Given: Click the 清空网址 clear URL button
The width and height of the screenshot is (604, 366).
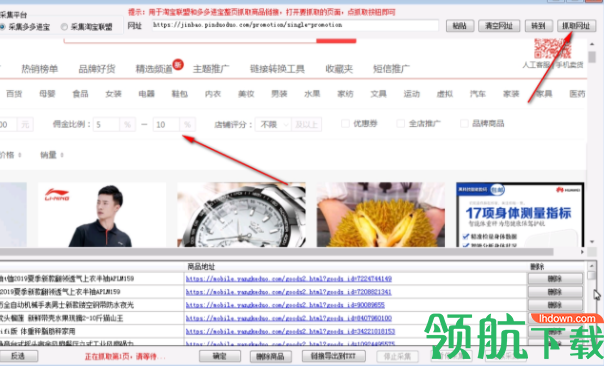Looking at the screenshot, I should tap(498, 26).
